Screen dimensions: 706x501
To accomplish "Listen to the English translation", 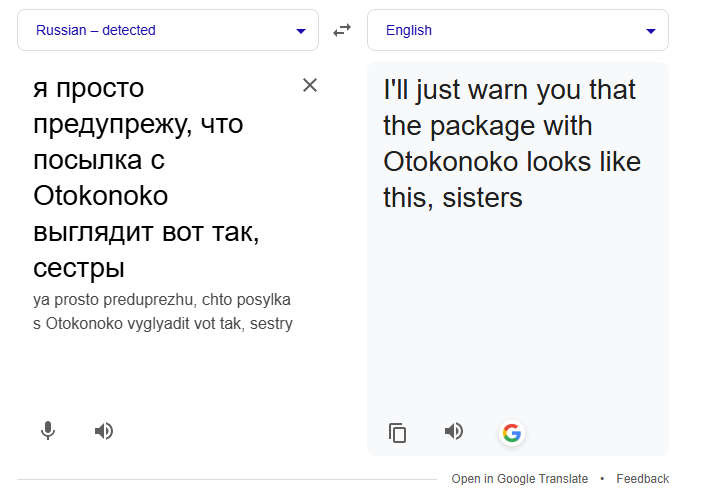I will click(454, 431).
